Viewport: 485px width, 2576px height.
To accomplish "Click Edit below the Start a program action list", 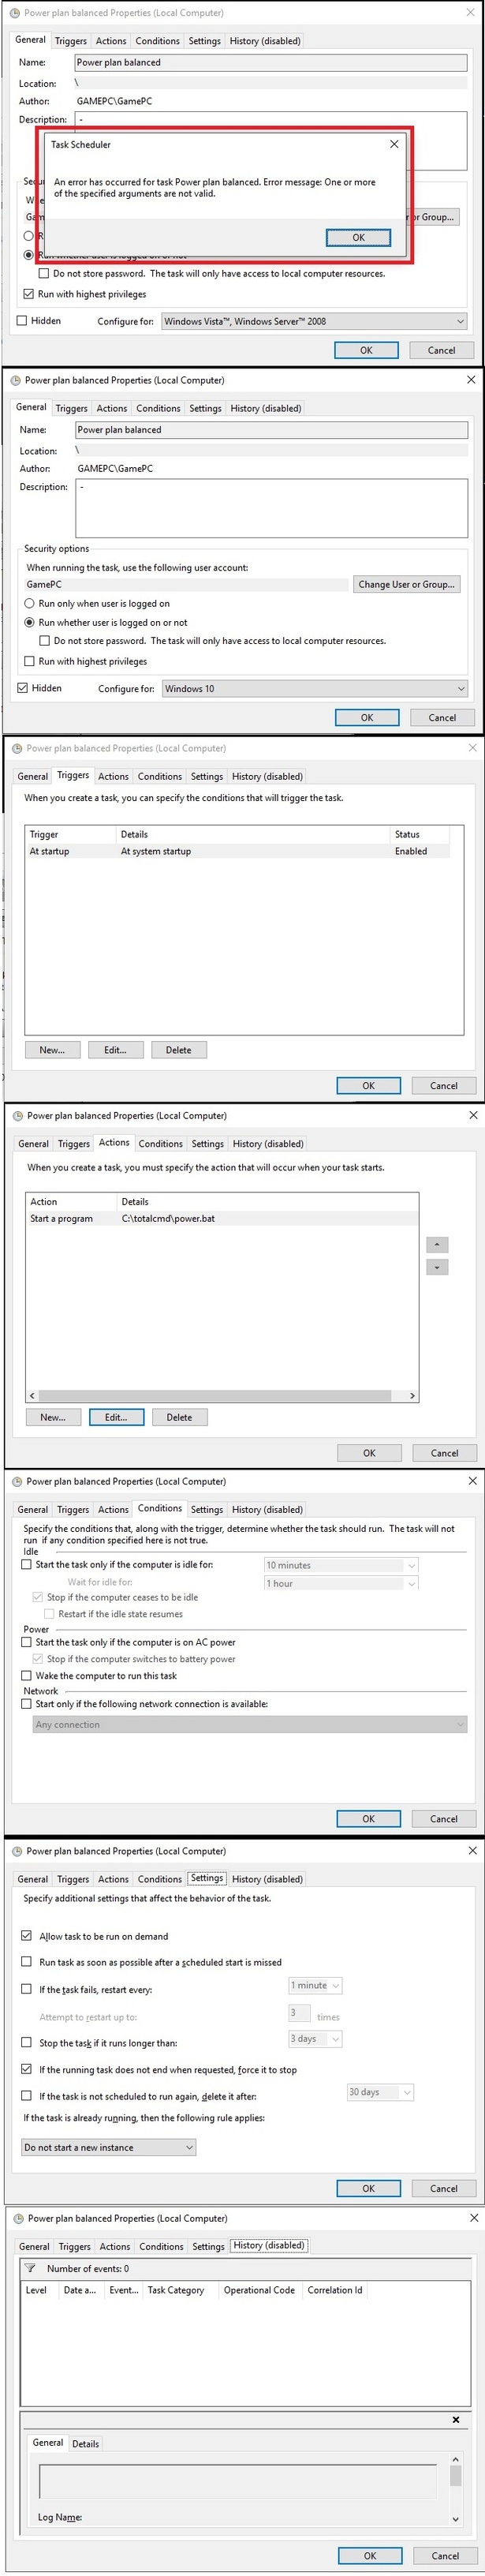I will (x=116, y=1417).
